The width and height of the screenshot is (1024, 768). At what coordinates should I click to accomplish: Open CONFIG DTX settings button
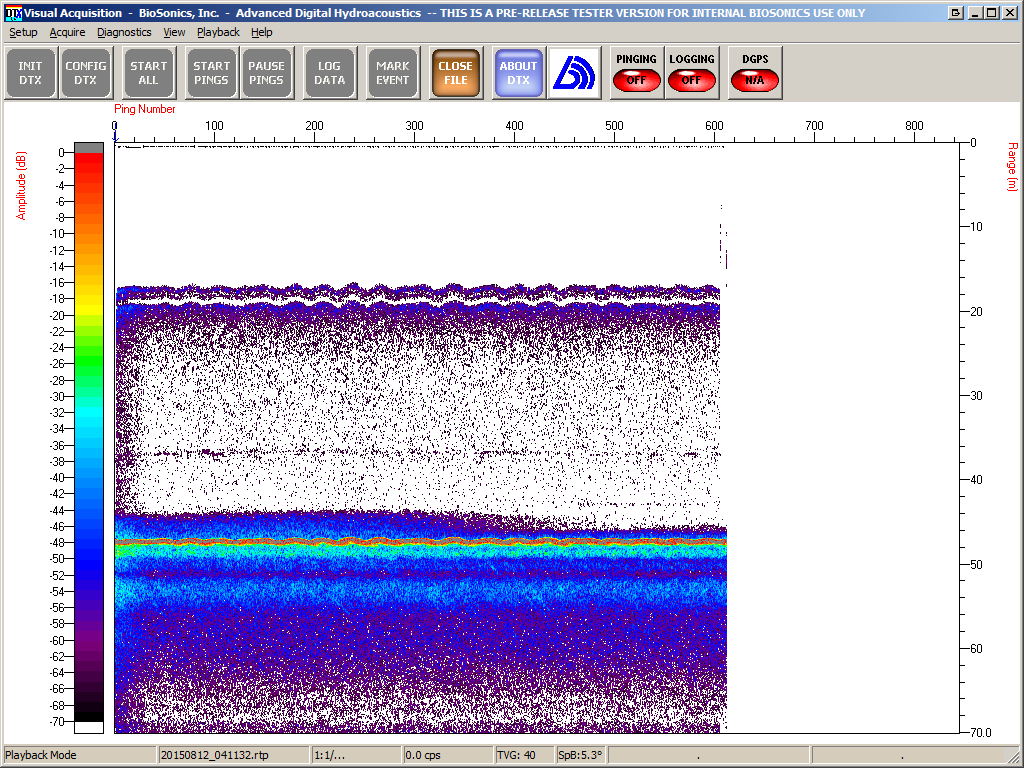point(86,73)
